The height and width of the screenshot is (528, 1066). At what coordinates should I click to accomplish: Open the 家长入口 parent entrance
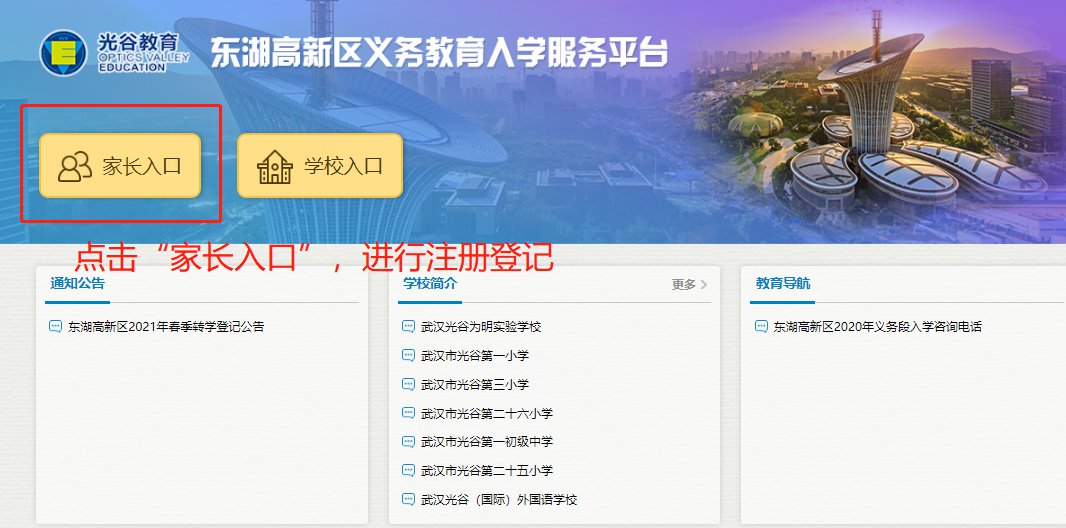pyautogui.click(x=120, y=166)
